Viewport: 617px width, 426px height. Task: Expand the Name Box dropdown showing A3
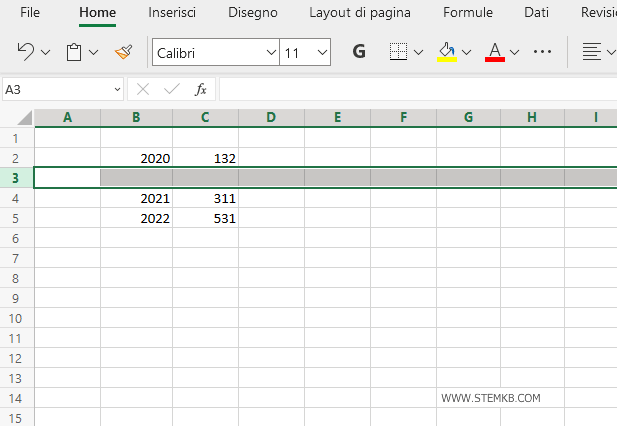[116, 89]
